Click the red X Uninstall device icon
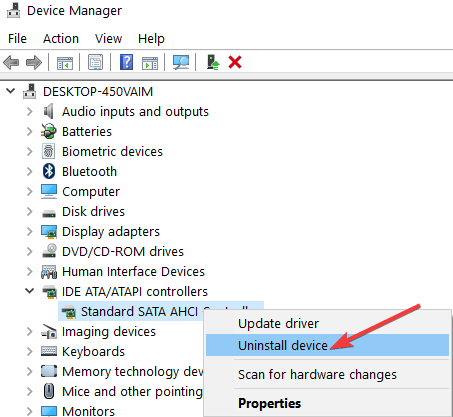 coord(235,62)
